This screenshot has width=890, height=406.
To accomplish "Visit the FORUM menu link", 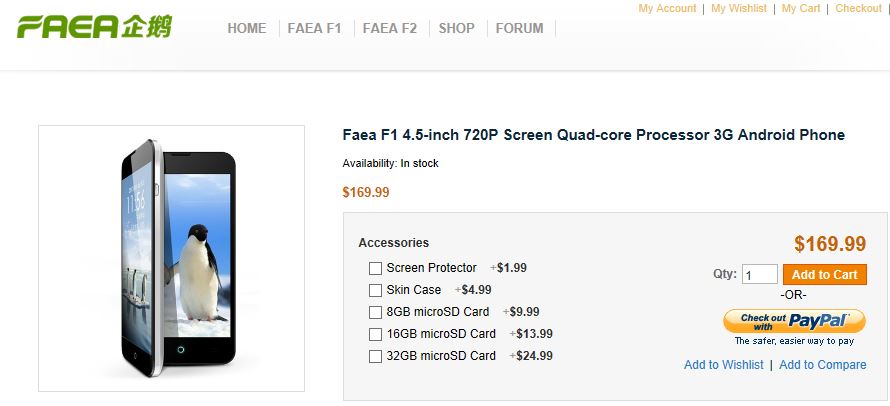I will tap(520, 28).
